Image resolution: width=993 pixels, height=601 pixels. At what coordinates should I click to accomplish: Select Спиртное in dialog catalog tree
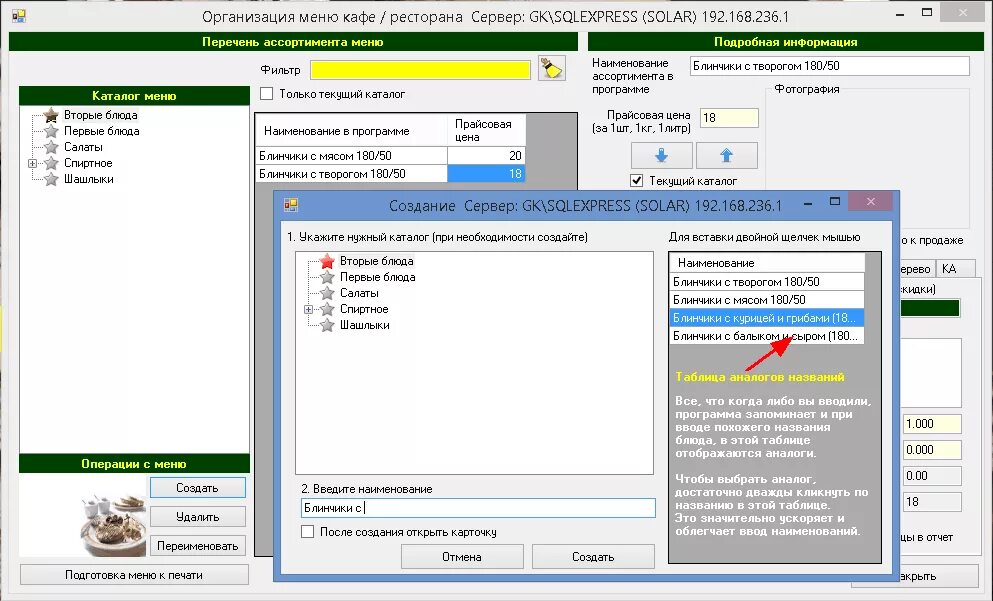click(x=364, y=309)
